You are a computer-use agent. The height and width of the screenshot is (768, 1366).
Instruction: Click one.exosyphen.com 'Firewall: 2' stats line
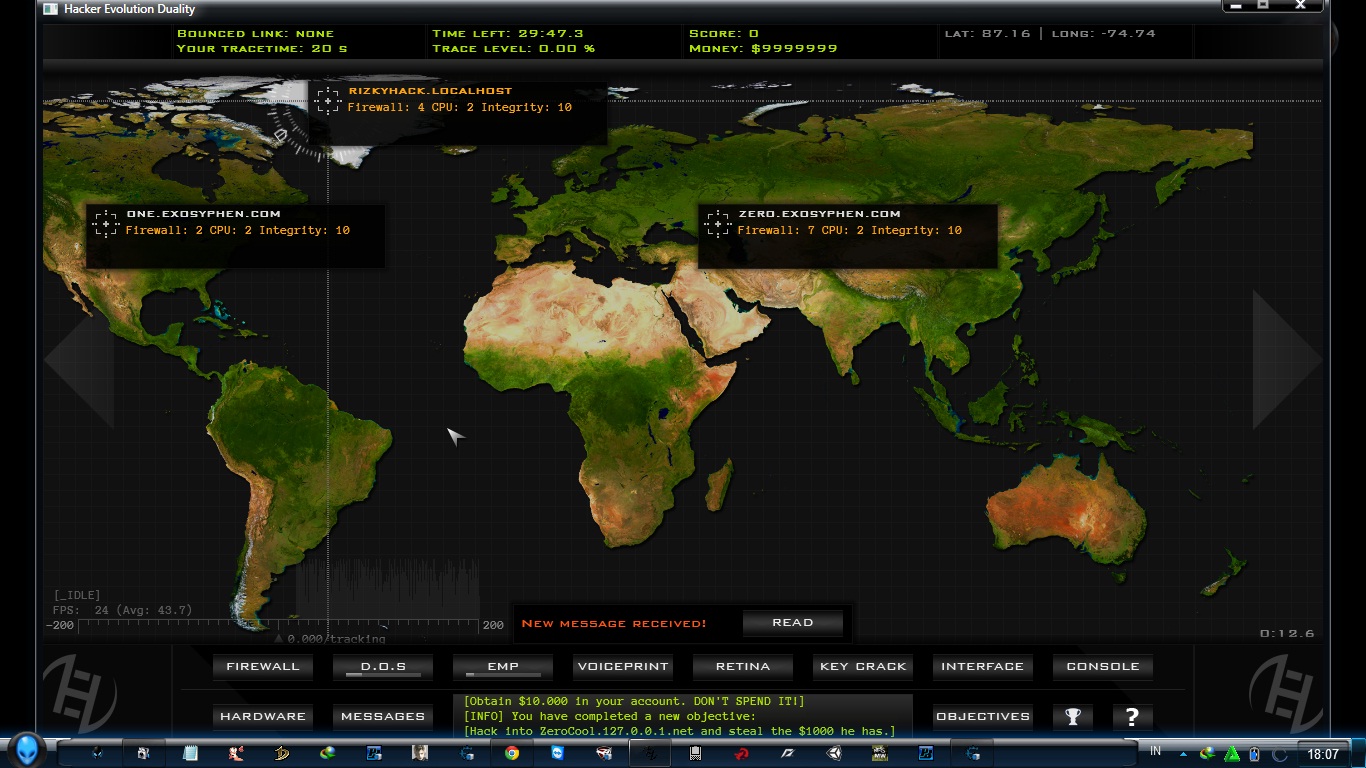coord(238,231)
